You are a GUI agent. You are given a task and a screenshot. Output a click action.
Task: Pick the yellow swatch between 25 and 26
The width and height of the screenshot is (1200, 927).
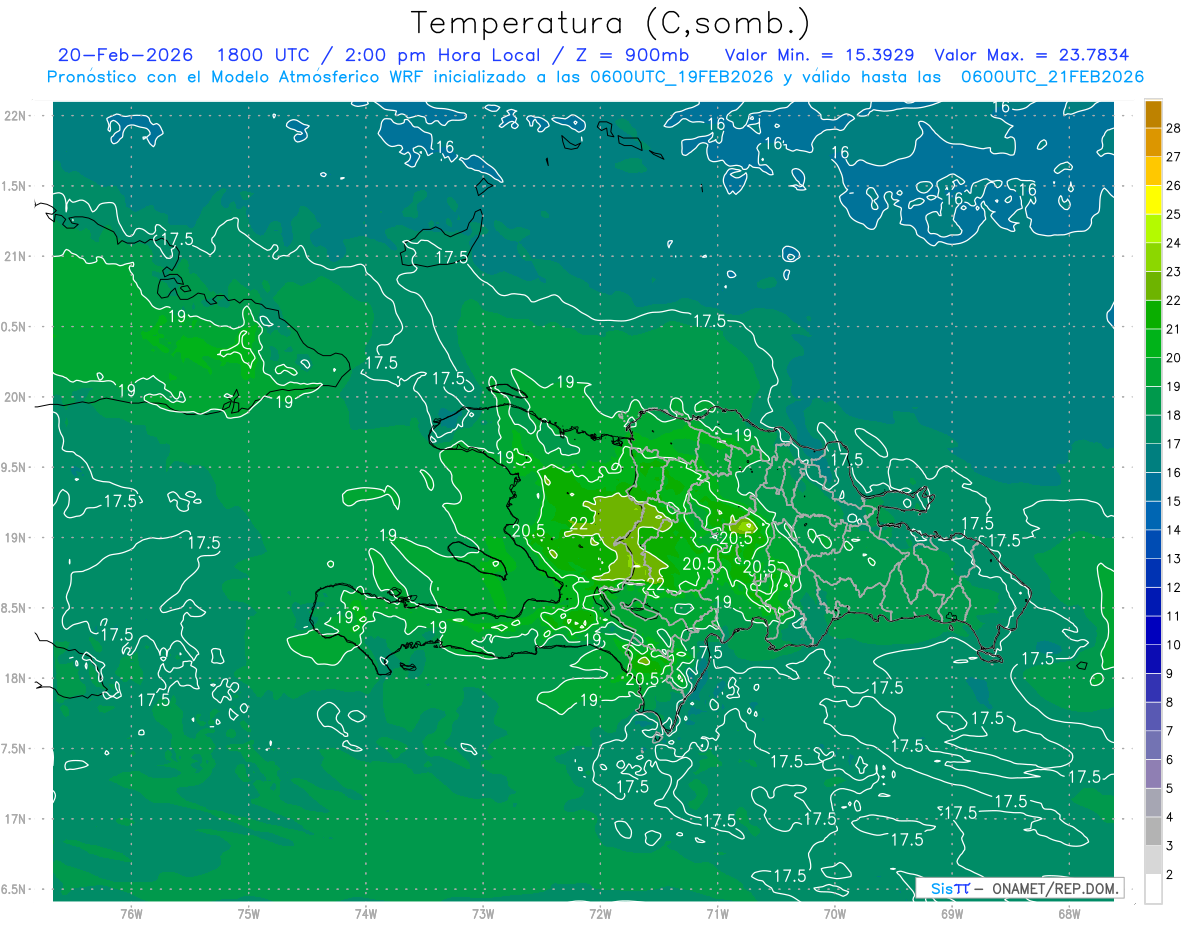[1153, 200]
